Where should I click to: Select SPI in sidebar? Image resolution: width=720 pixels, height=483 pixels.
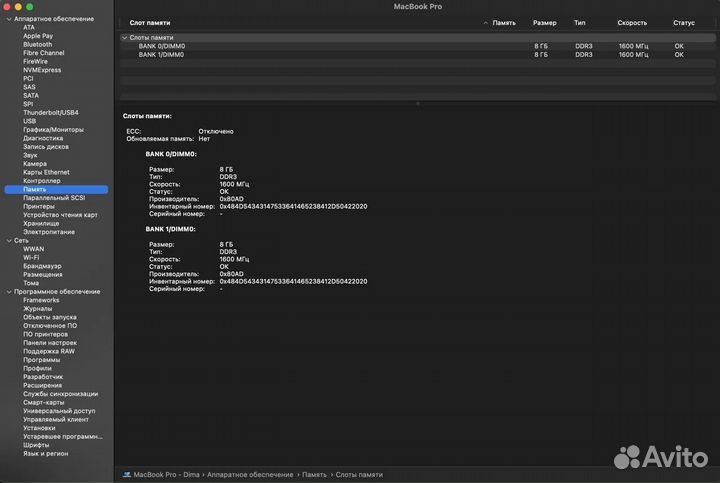click(x=28, y=104)
